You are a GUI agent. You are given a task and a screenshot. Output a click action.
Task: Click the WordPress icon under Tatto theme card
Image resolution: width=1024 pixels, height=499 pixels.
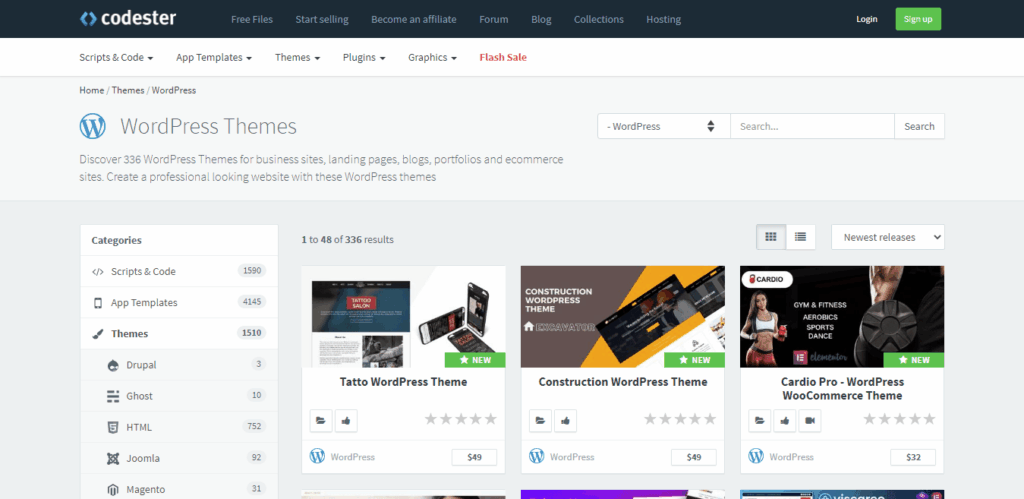[318, 456]
